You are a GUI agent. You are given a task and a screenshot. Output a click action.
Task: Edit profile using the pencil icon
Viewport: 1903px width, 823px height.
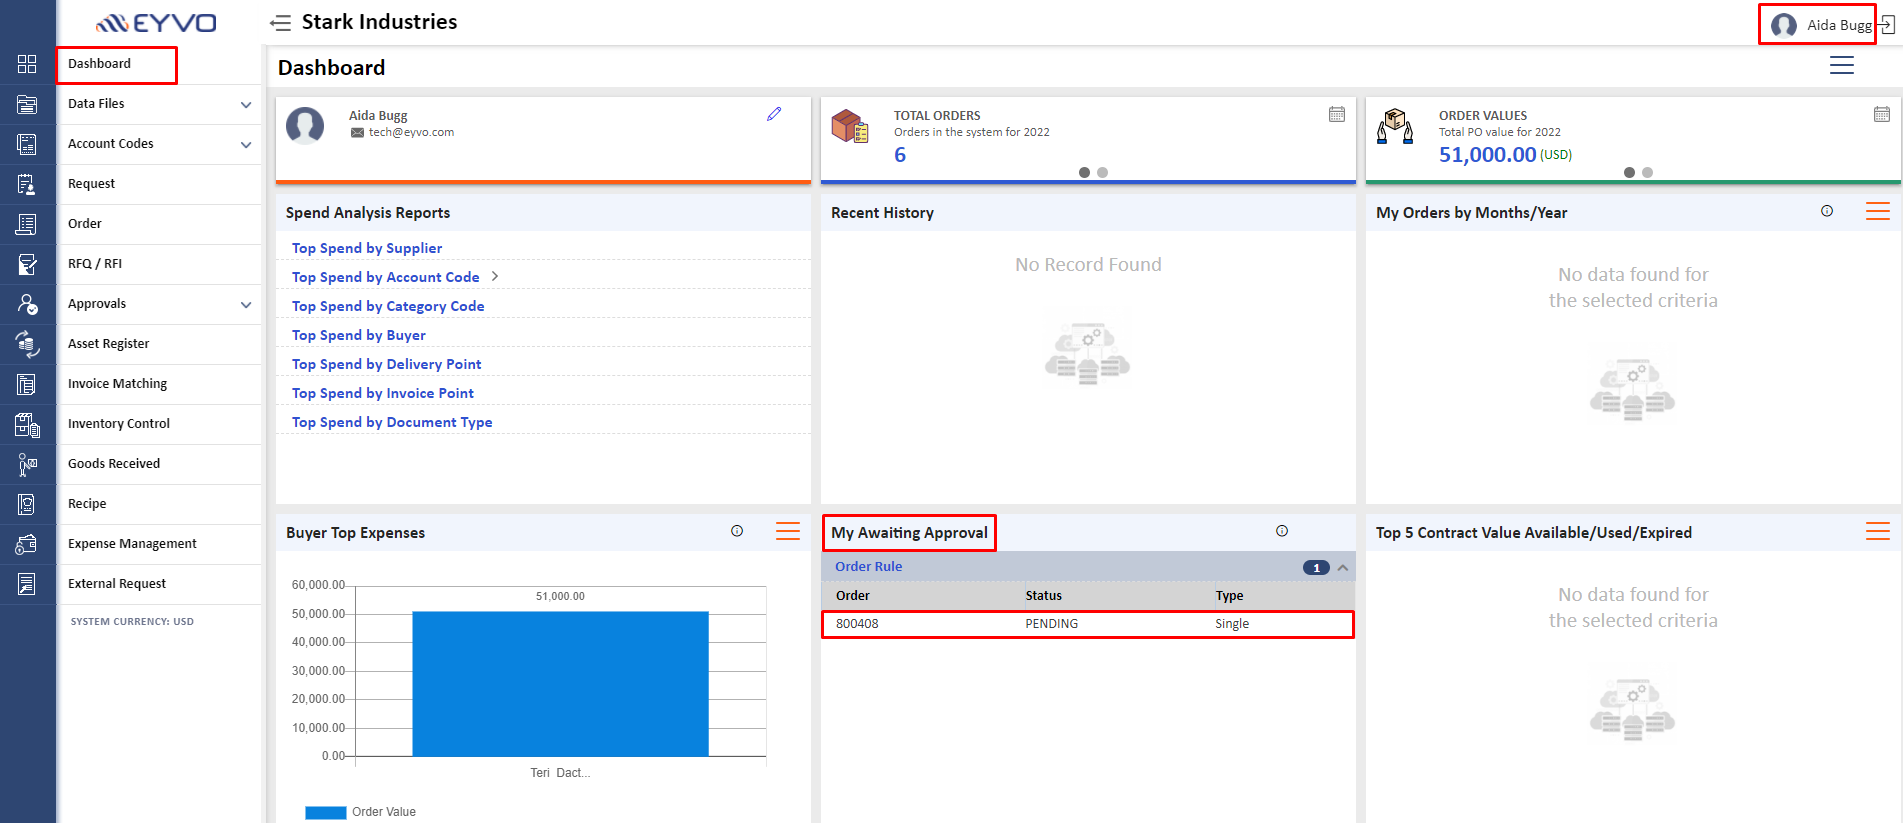pyautogui.click(x=774, y=114)
